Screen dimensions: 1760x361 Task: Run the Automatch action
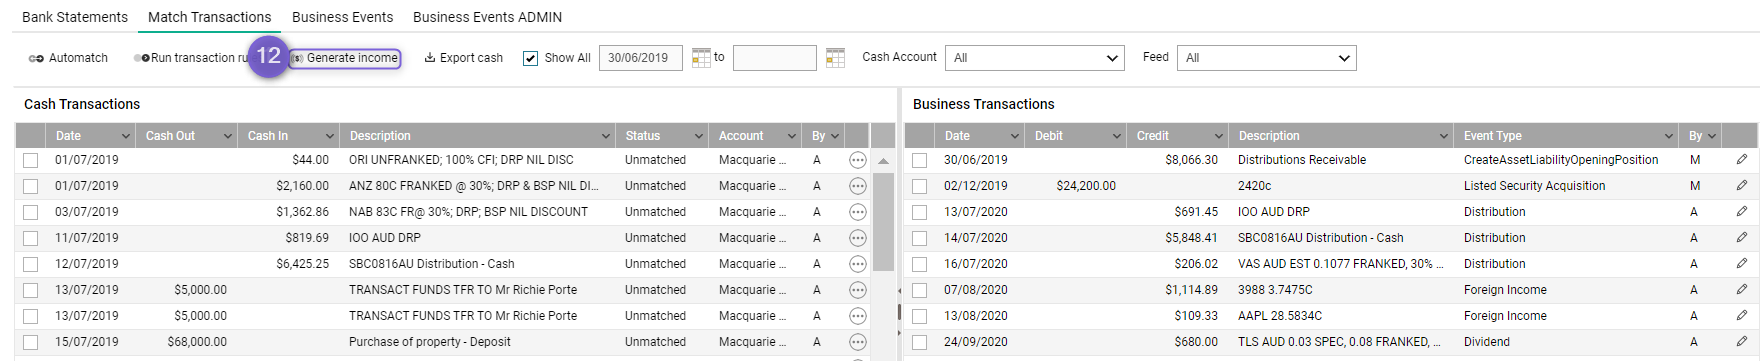(x=68, y=58)
